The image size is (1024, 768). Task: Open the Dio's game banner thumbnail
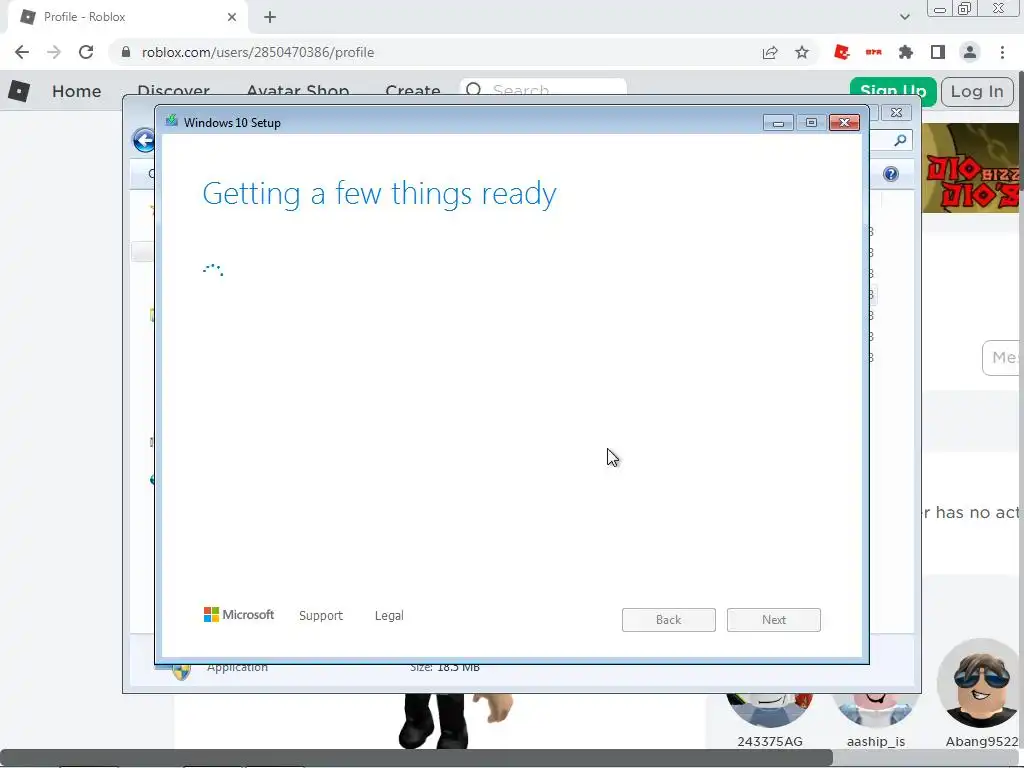970,168
